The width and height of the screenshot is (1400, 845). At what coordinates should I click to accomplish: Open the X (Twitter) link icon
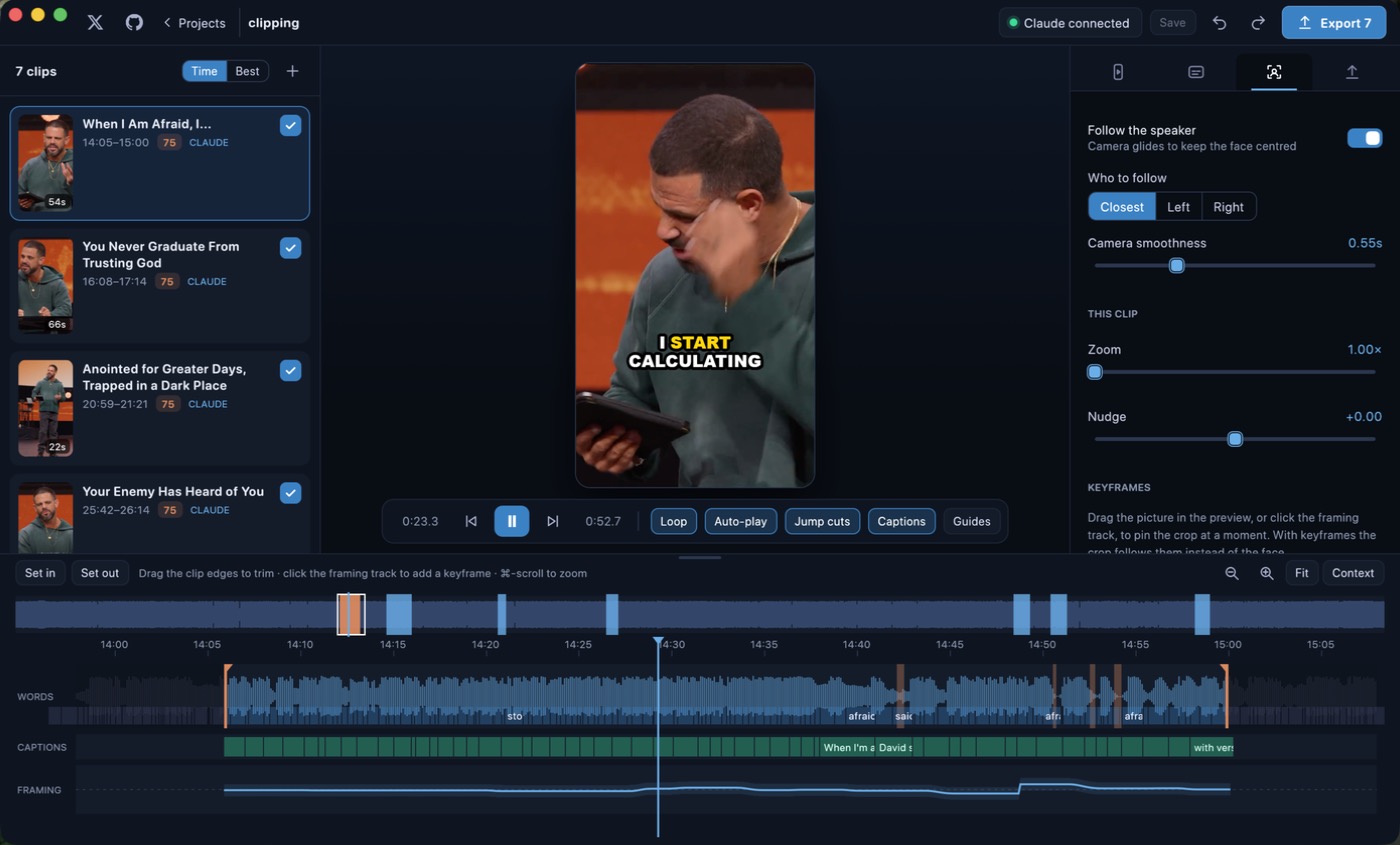[95, 22]
